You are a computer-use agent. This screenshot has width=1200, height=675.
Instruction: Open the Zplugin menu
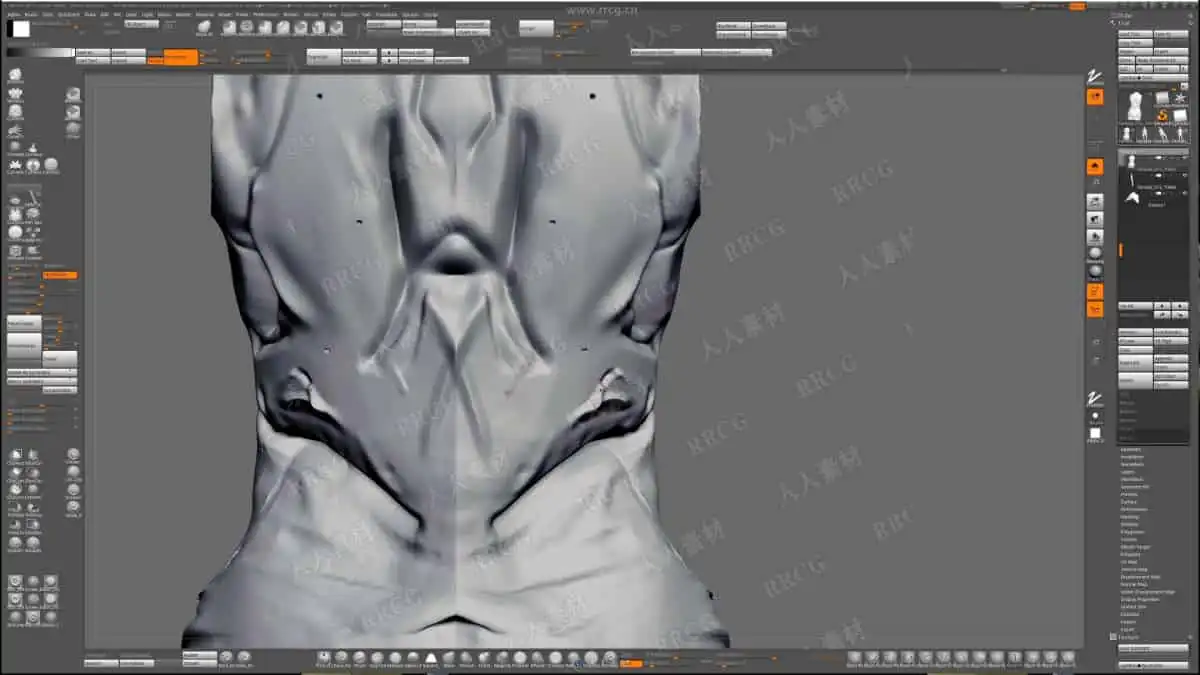[409, 15]
